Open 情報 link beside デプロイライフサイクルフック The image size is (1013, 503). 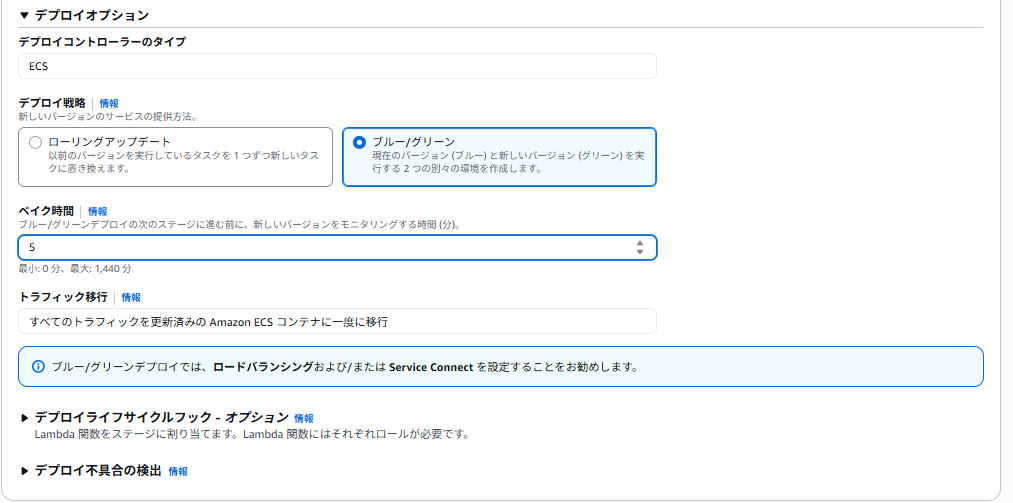(x=304, y=418)
